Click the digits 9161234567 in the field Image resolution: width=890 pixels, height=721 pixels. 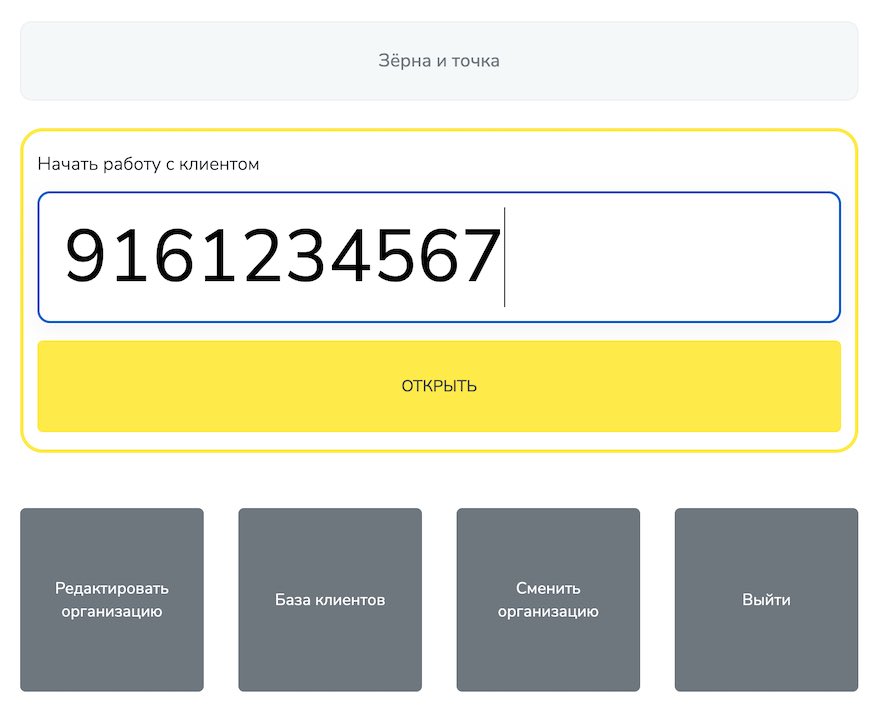(283, 256)
